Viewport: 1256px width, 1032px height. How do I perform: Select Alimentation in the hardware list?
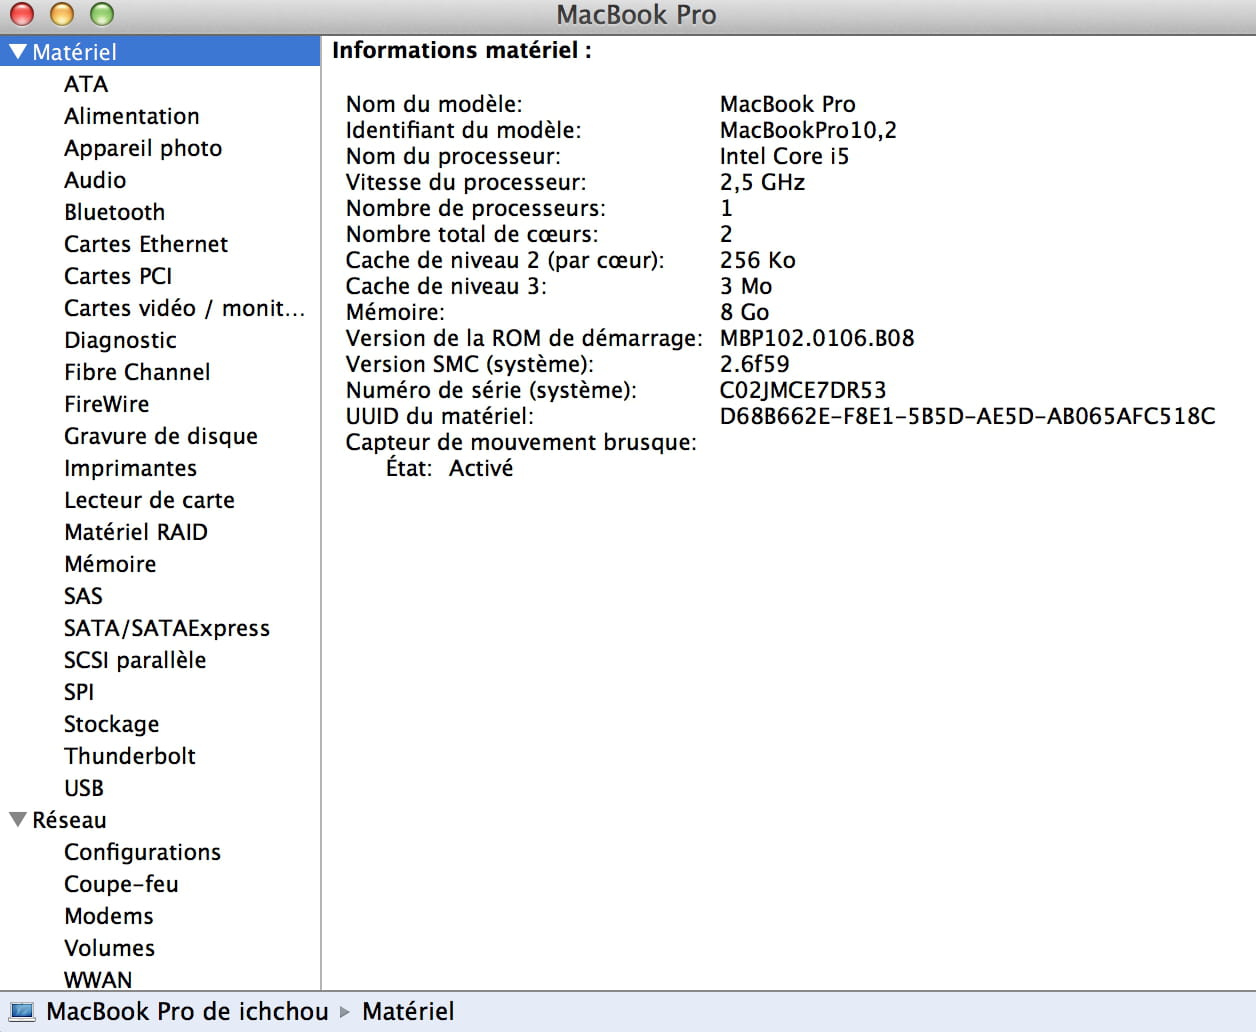click(132, 116)
